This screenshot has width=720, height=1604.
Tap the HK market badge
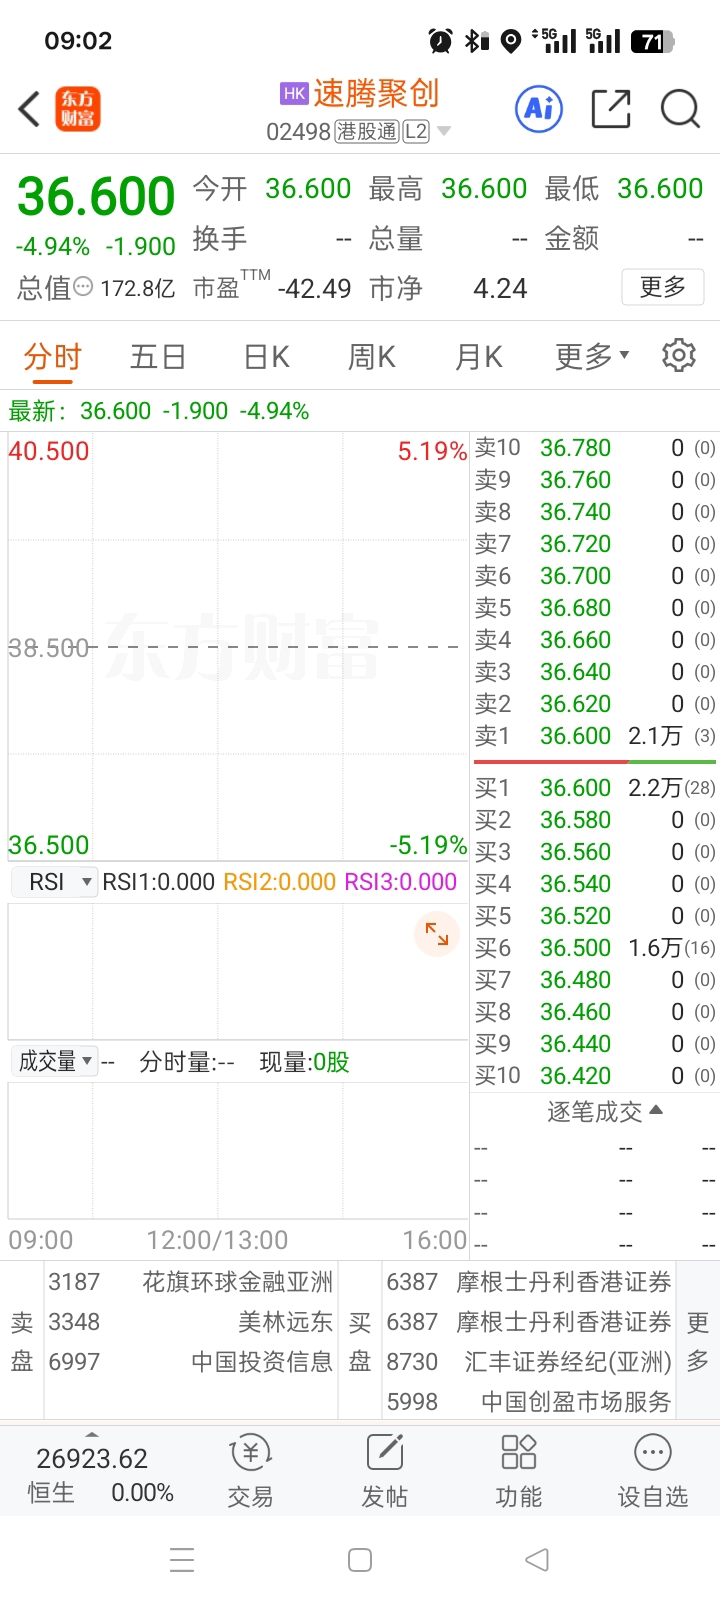pyautogui.click(x=294, y=94)
